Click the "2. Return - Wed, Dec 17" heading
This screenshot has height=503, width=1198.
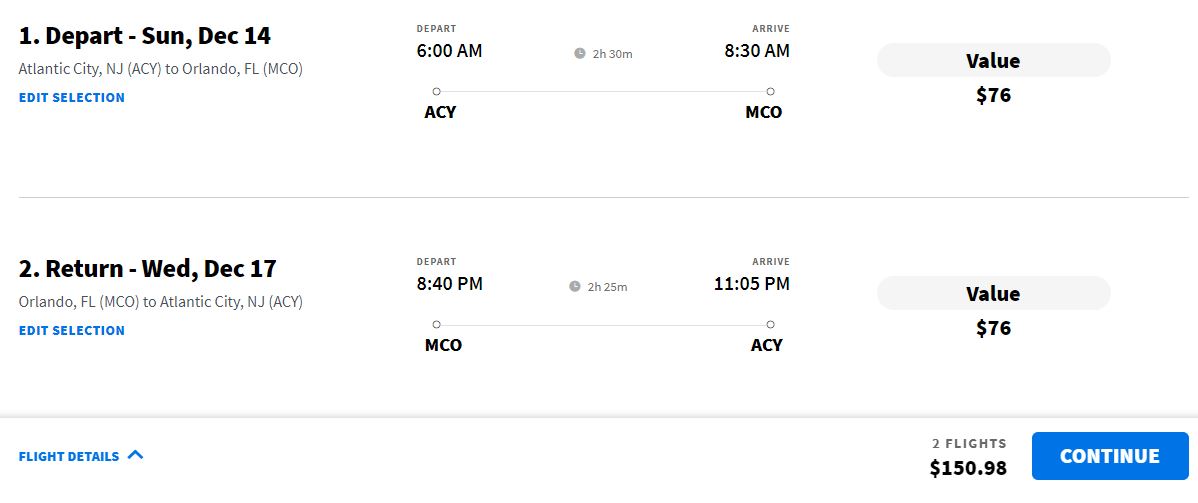click(148, 269)
